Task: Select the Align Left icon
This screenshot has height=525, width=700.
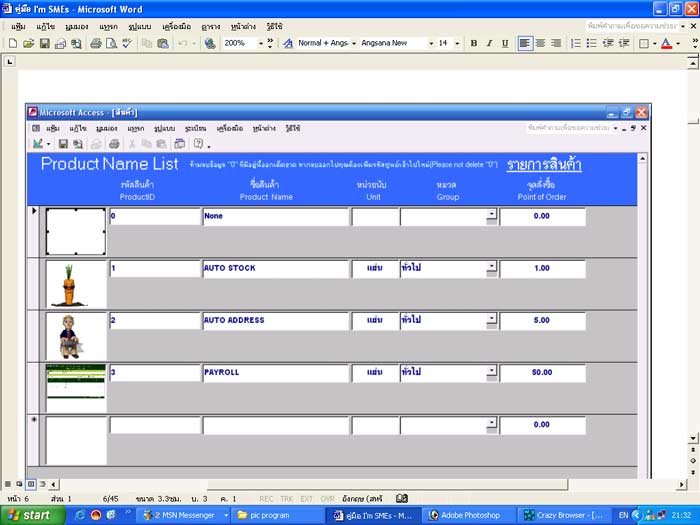Action: point(525,44)
